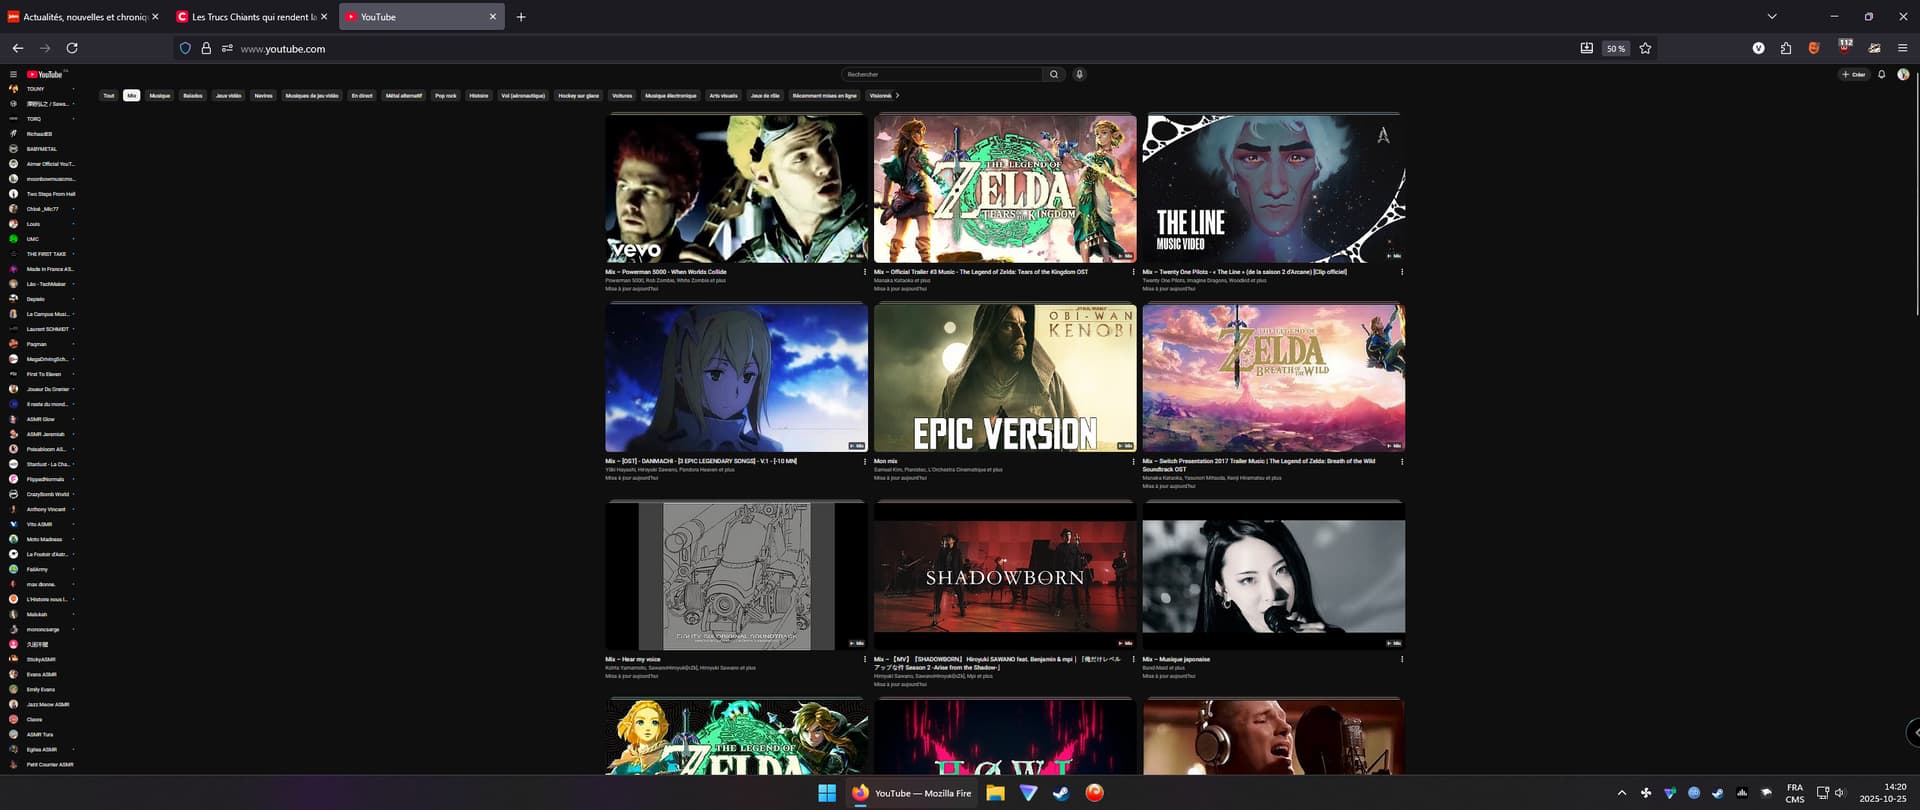The width and height of the screenshot is (1920, 810).
Task: Reload the page with the refresh icon
Action: coord(72,48)
